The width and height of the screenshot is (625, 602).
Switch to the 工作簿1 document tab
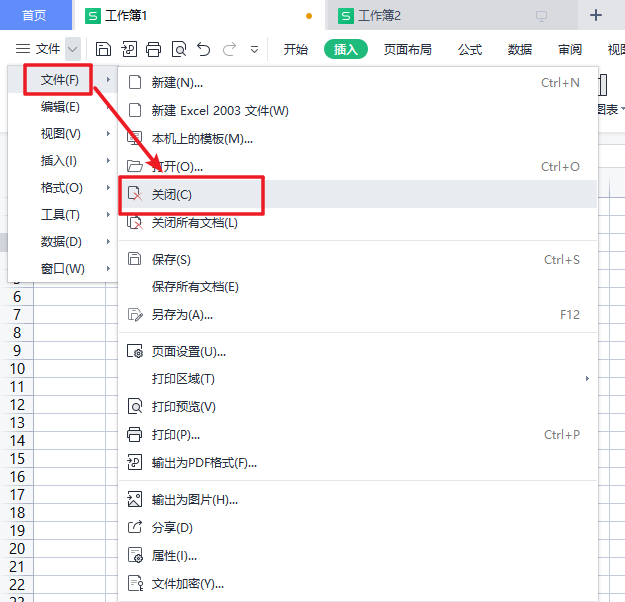pyautogui.click(x=199, y=15)
